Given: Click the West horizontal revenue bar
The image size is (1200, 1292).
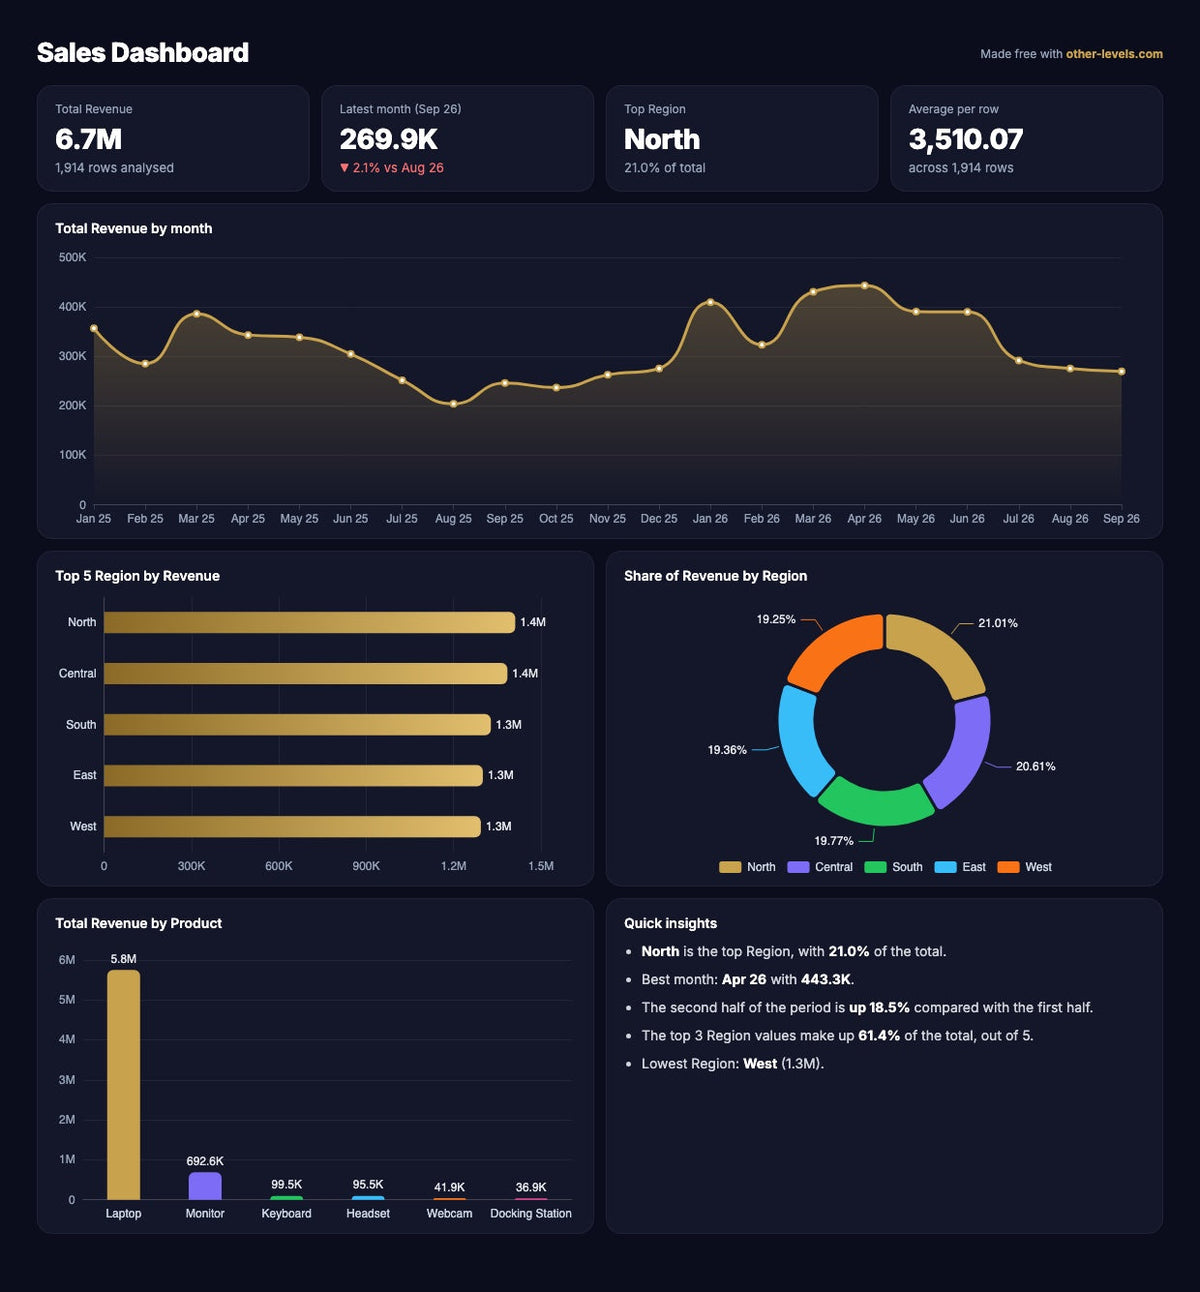Looking at the screenshot, I should tap(292, 826).
